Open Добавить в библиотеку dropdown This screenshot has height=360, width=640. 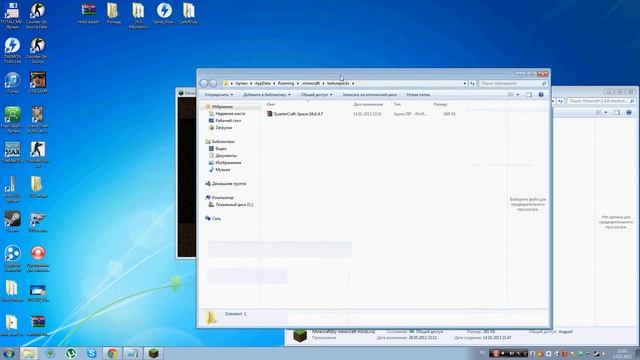click(267, 95)
